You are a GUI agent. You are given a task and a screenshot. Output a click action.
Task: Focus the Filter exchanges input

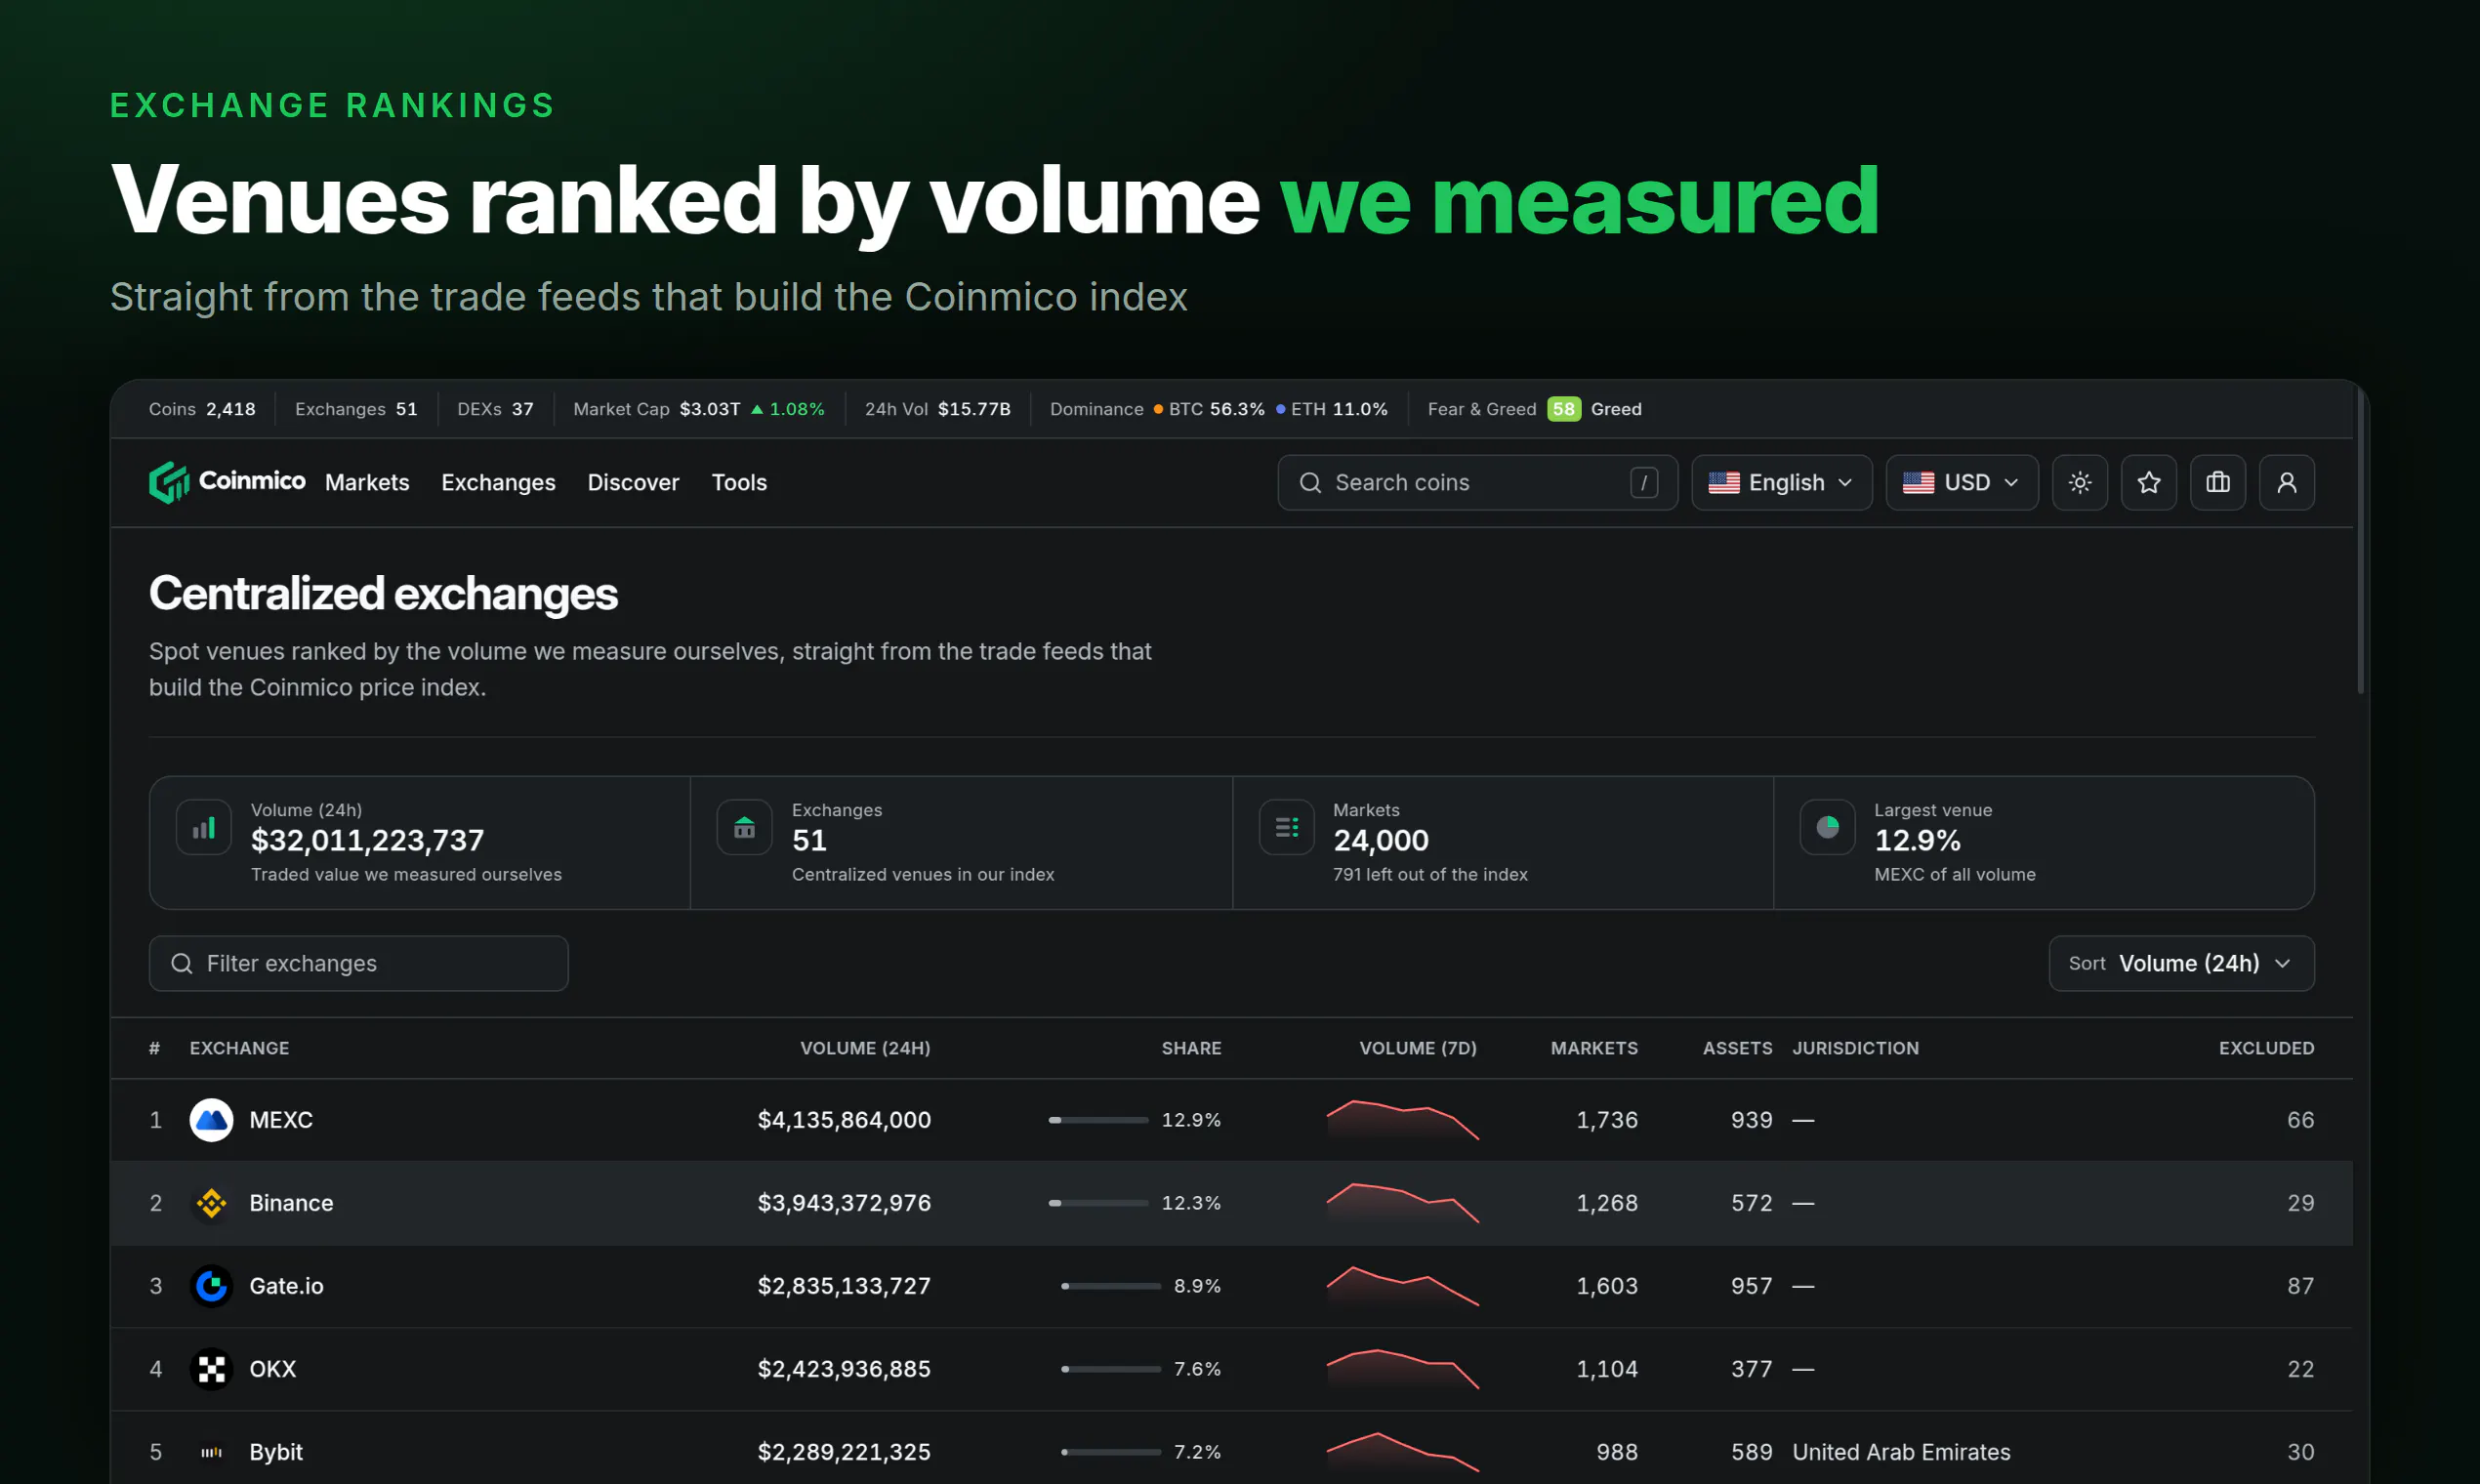(x=359, y=964)
